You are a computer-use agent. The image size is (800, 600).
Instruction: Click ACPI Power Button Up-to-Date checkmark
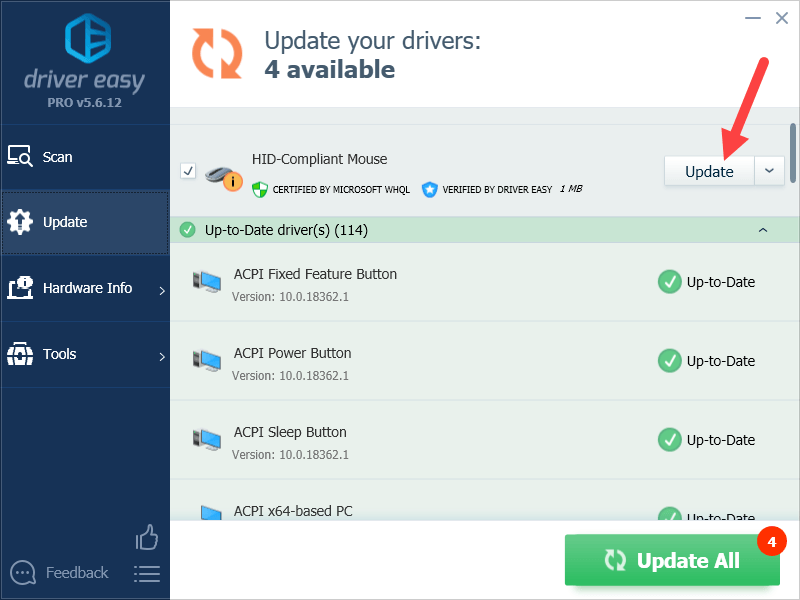click(669, 361)
